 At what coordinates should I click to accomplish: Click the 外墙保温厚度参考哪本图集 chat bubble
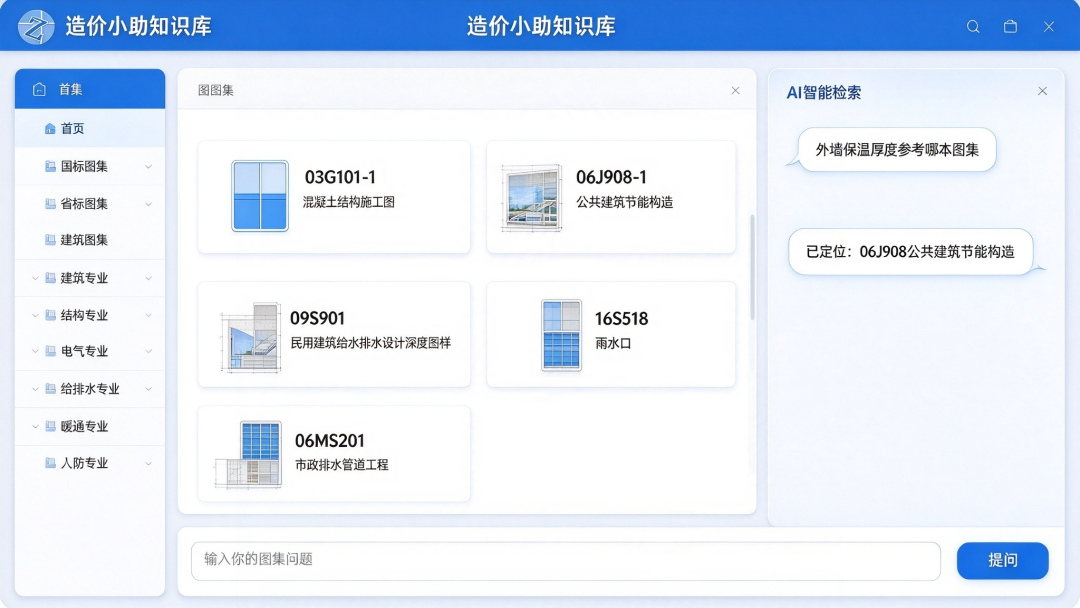pos(897,149)
